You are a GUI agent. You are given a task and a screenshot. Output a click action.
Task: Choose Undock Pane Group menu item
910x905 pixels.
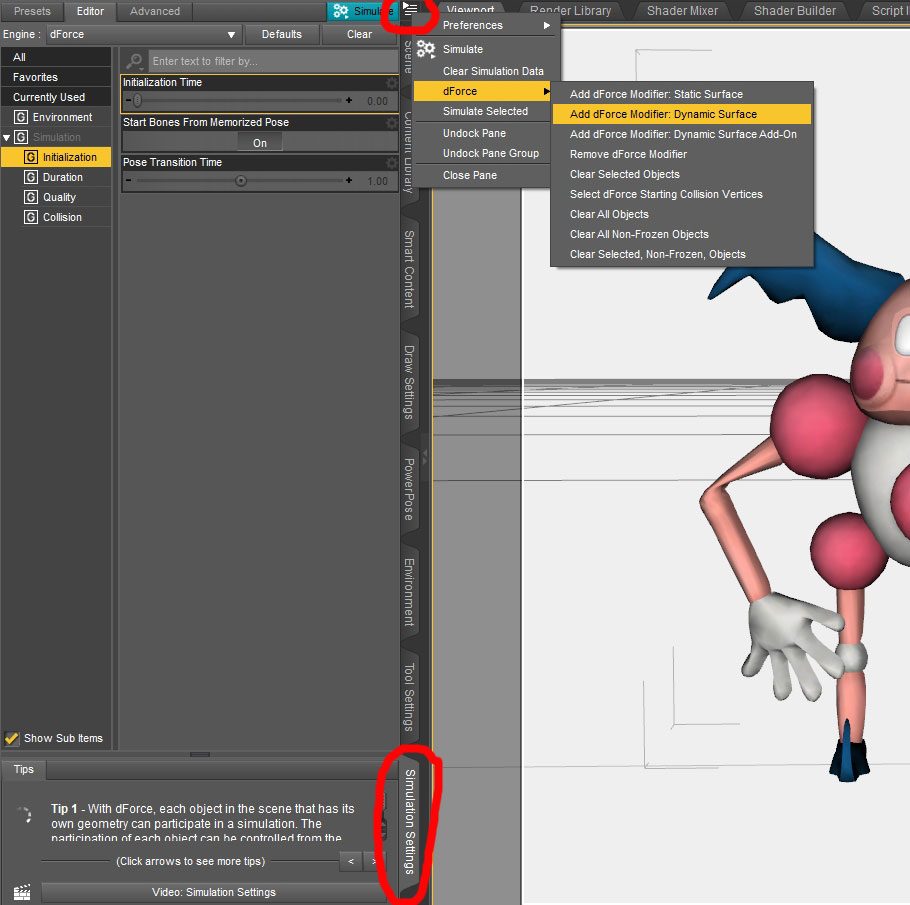[x=482, y=153]
